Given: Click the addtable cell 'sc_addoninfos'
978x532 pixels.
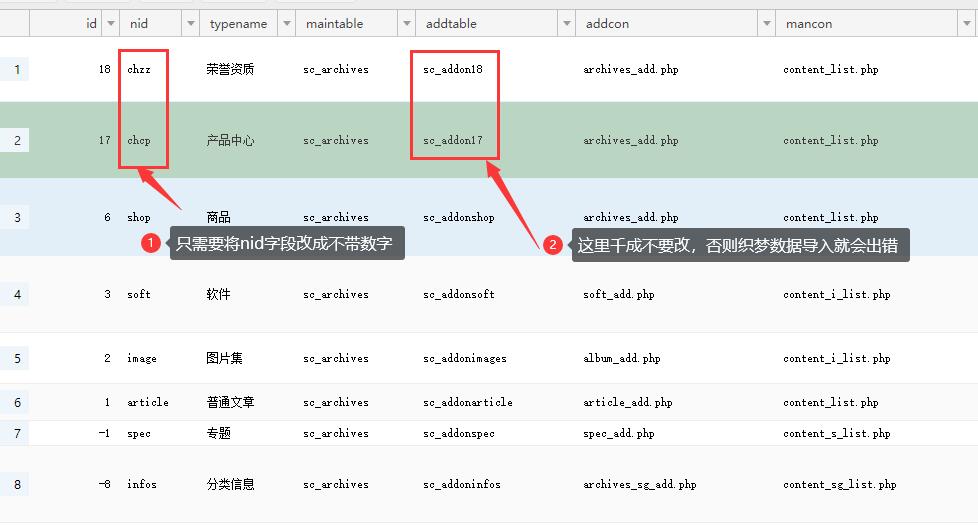Looking at the screenshot, I should 462,485.
